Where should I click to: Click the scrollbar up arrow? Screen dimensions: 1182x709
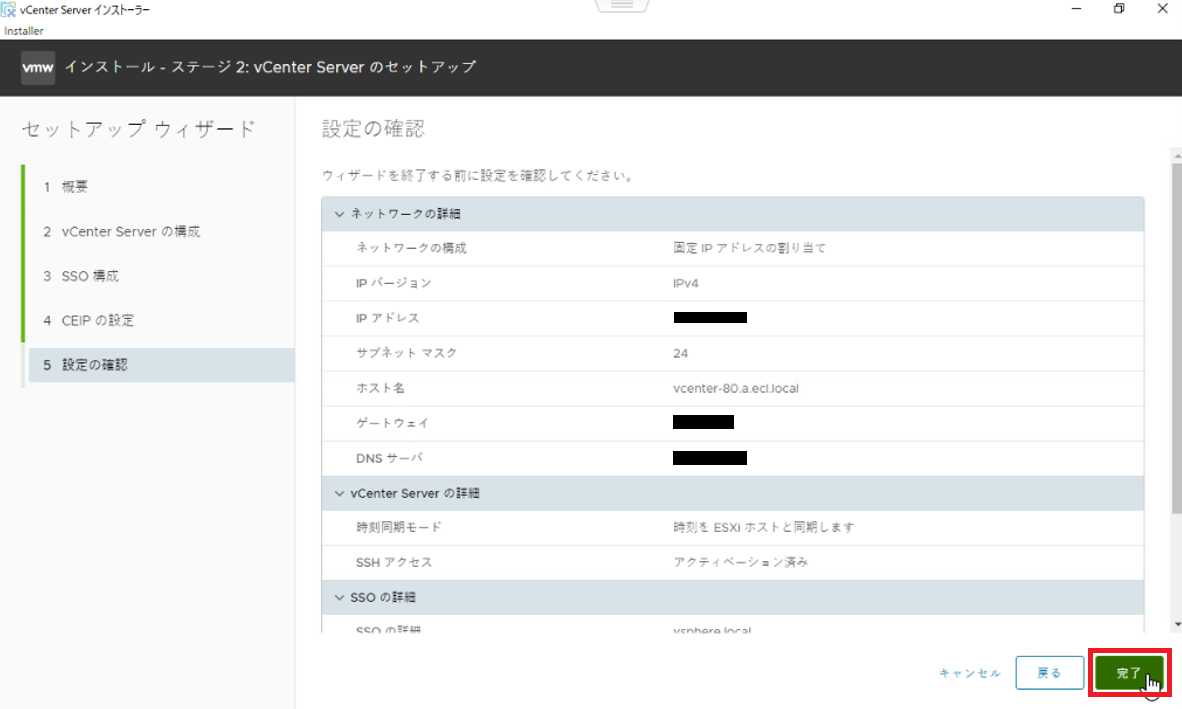[x=1177, y=156]
